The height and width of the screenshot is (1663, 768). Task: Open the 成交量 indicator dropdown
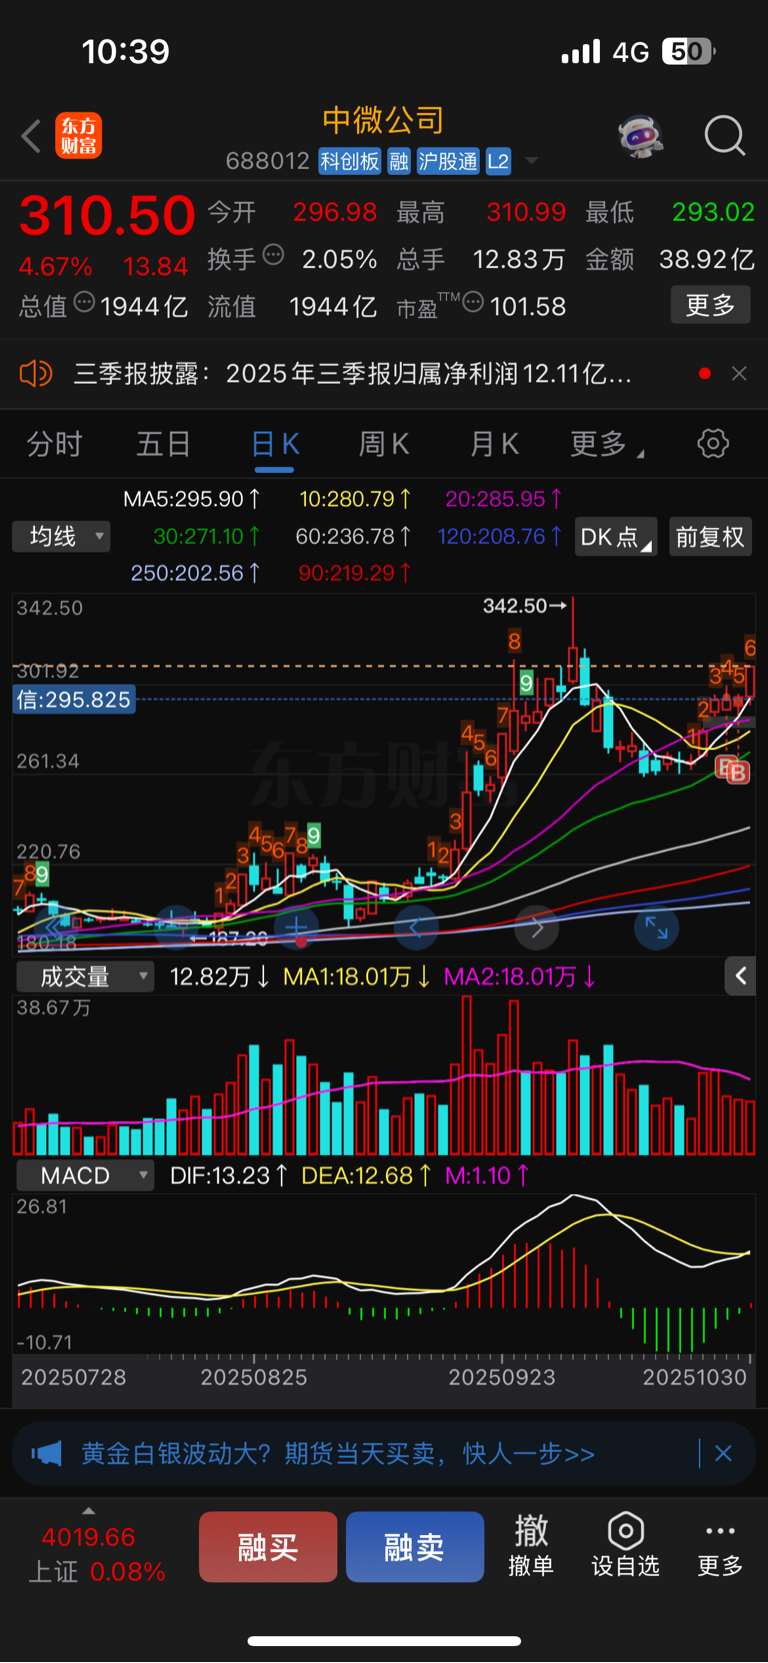click(x=85, y=977)
